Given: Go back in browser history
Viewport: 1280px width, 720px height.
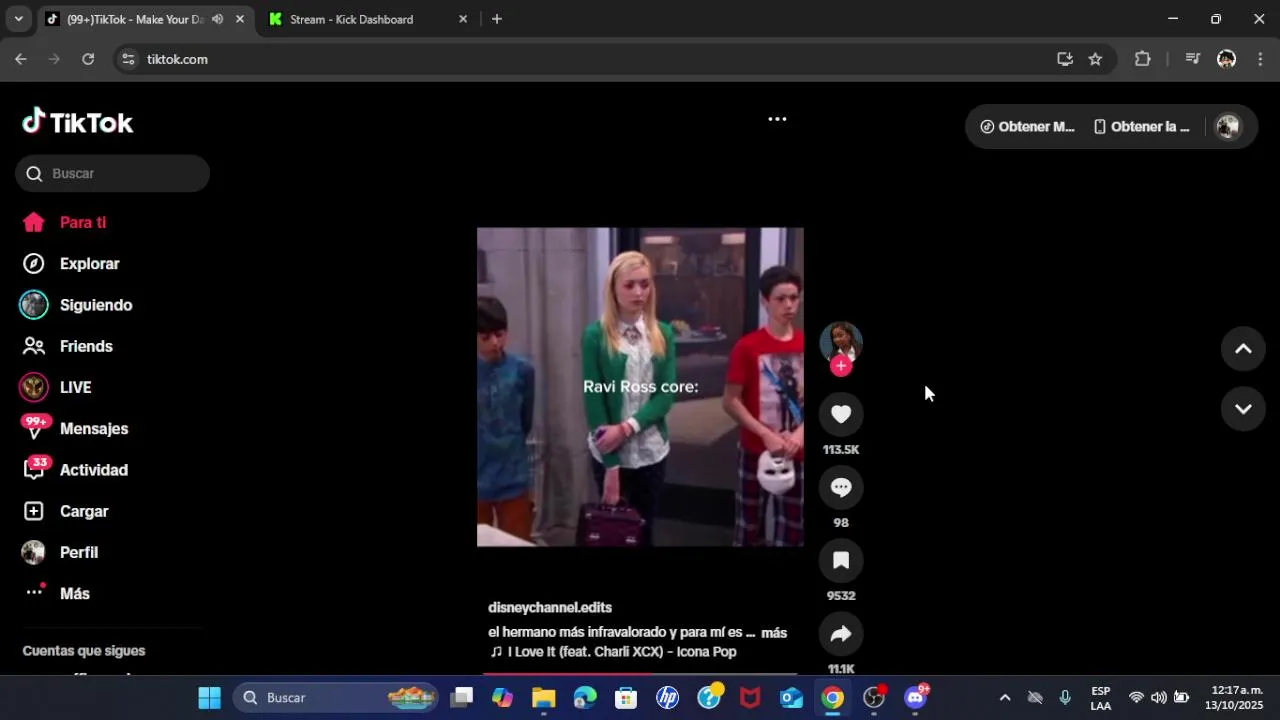Looking at the screenshot, I should pyautogui.click(x=21, y=59).
